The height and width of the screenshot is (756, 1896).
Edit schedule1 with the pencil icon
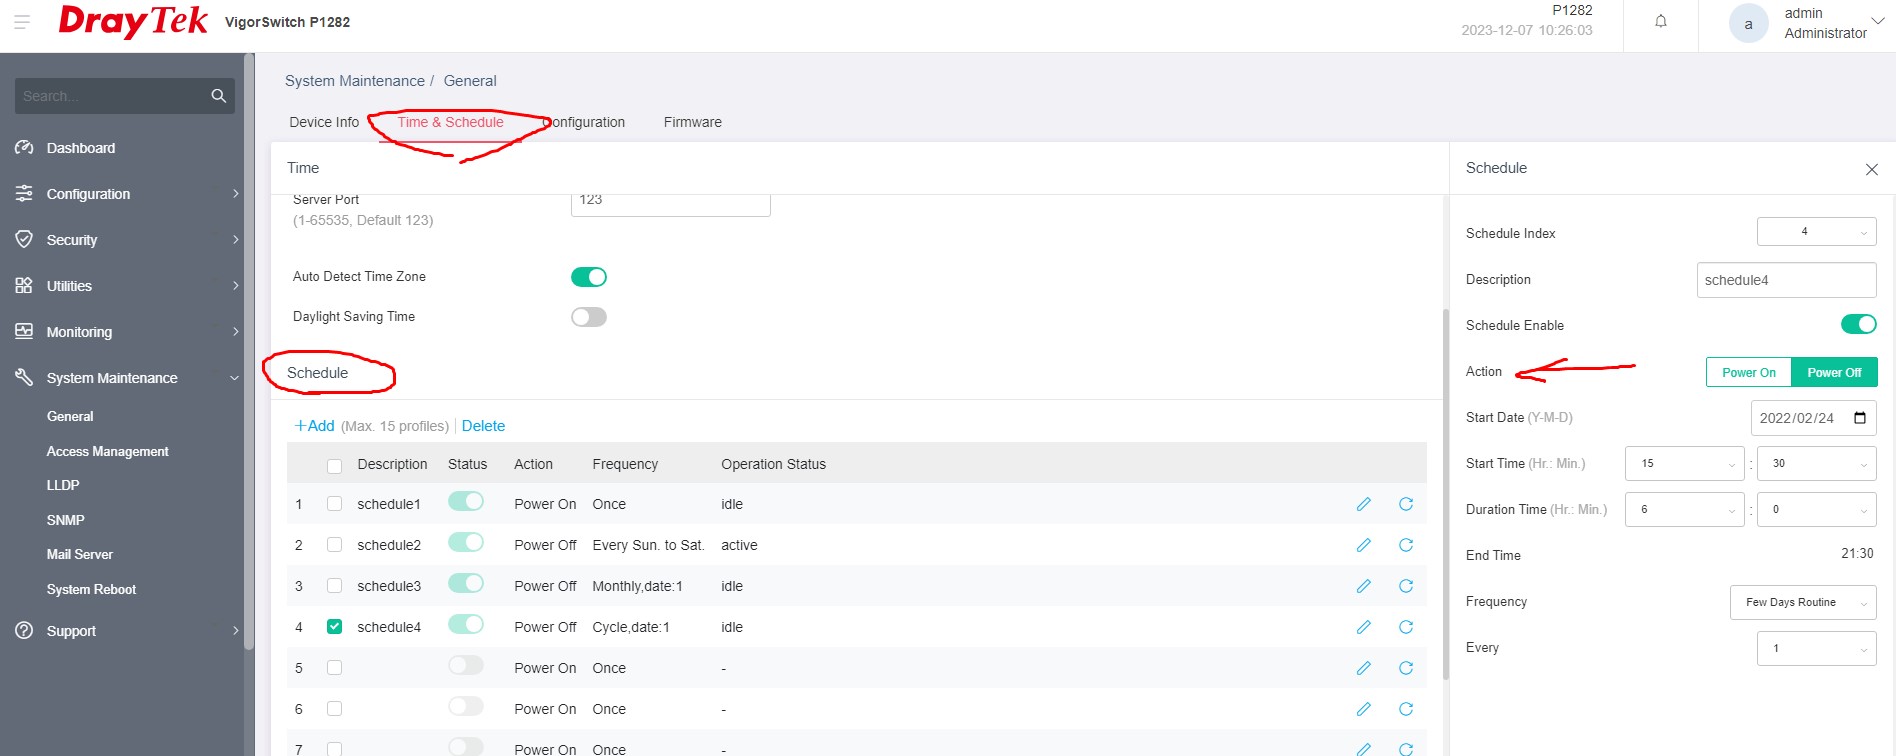tap(1363, 504)
